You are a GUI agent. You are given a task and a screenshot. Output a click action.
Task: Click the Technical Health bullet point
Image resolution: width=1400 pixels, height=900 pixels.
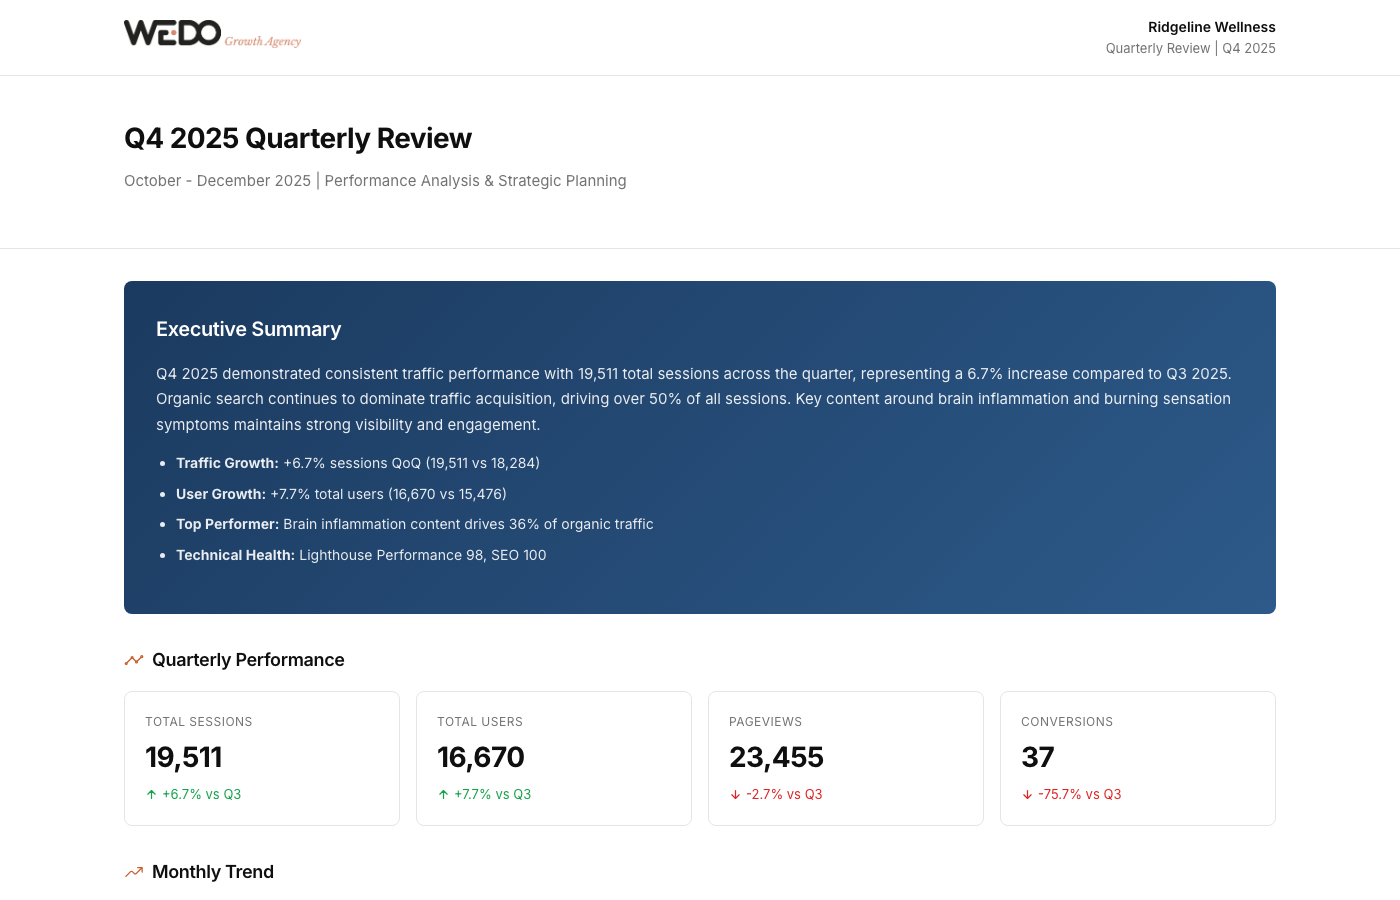(361, 555)
